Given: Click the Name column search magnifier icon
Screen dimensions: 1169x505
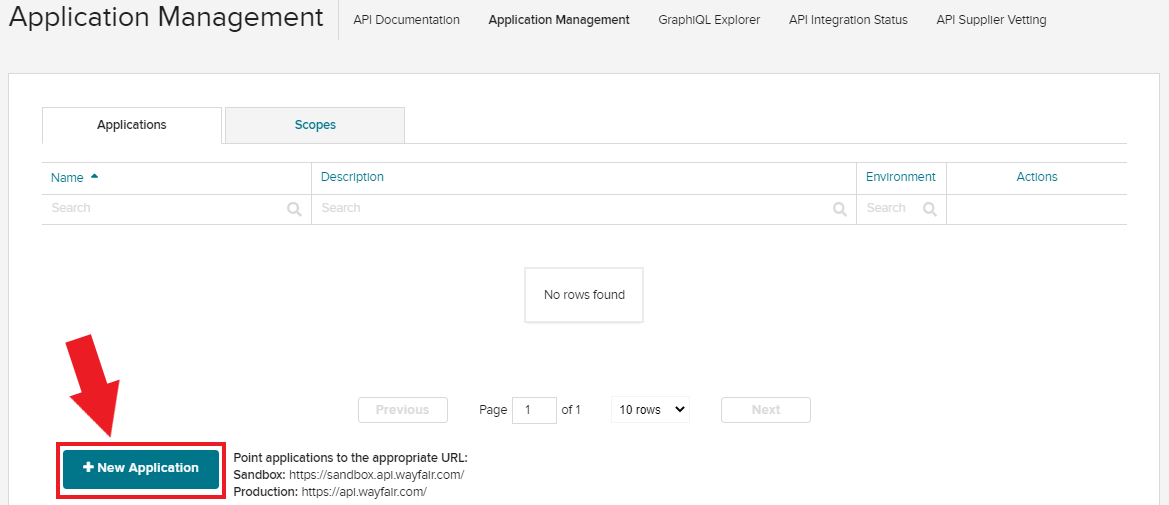Looking at the screenshot, I should click(294, 210).
